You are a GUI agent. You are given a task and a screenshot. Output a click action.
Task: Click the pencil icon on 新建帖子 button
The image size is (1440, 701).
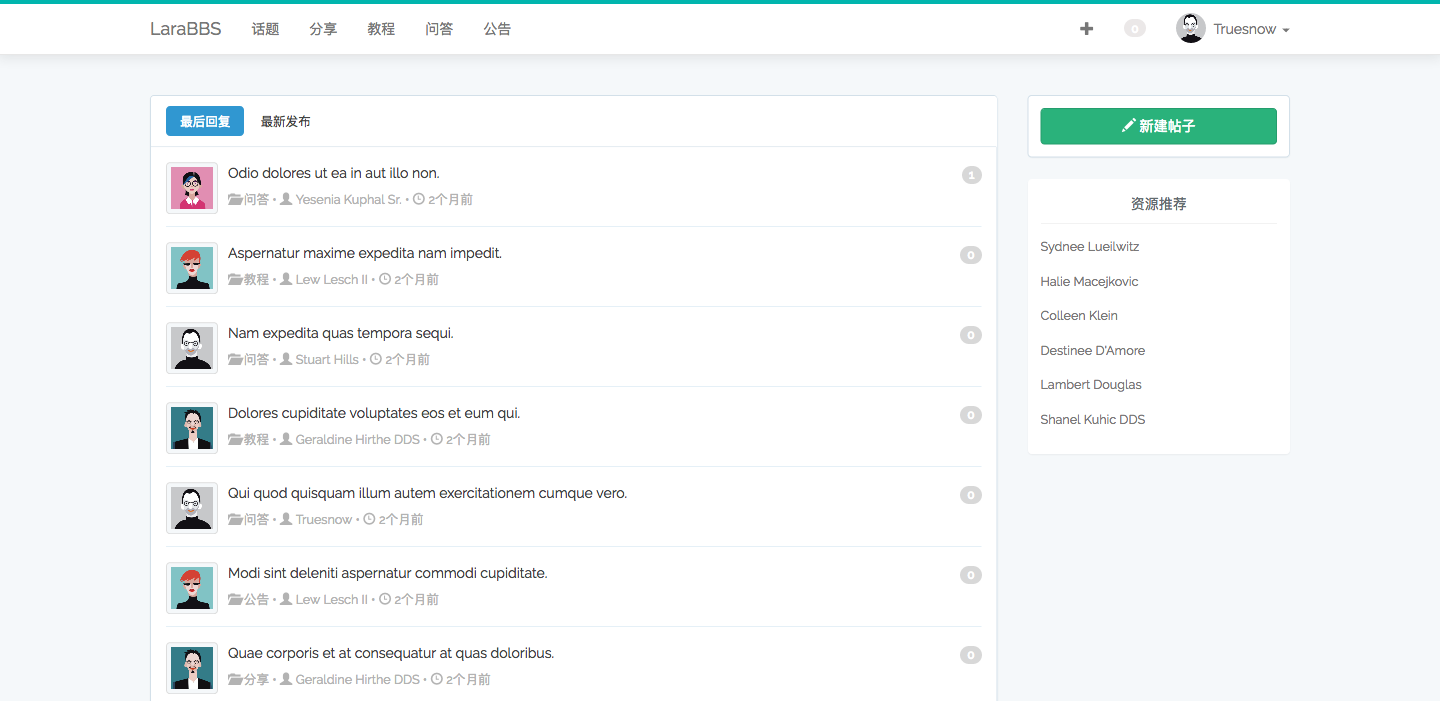tap(1128, 126)
